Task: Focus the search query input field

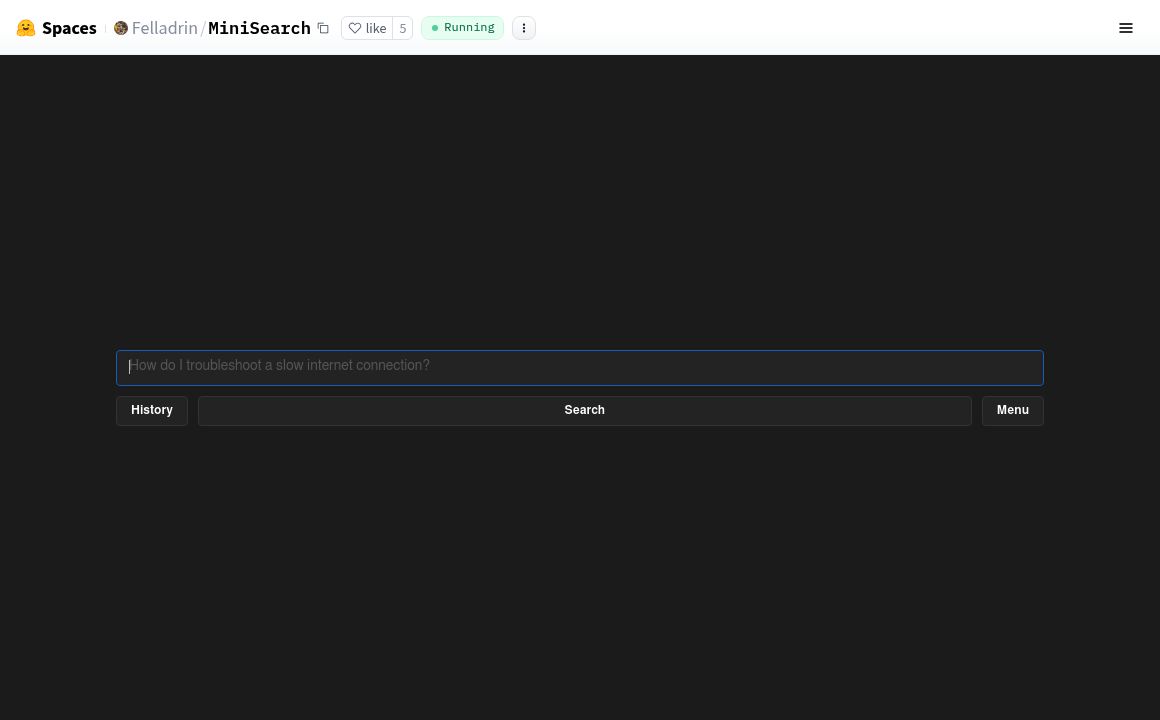Action: 580,367
